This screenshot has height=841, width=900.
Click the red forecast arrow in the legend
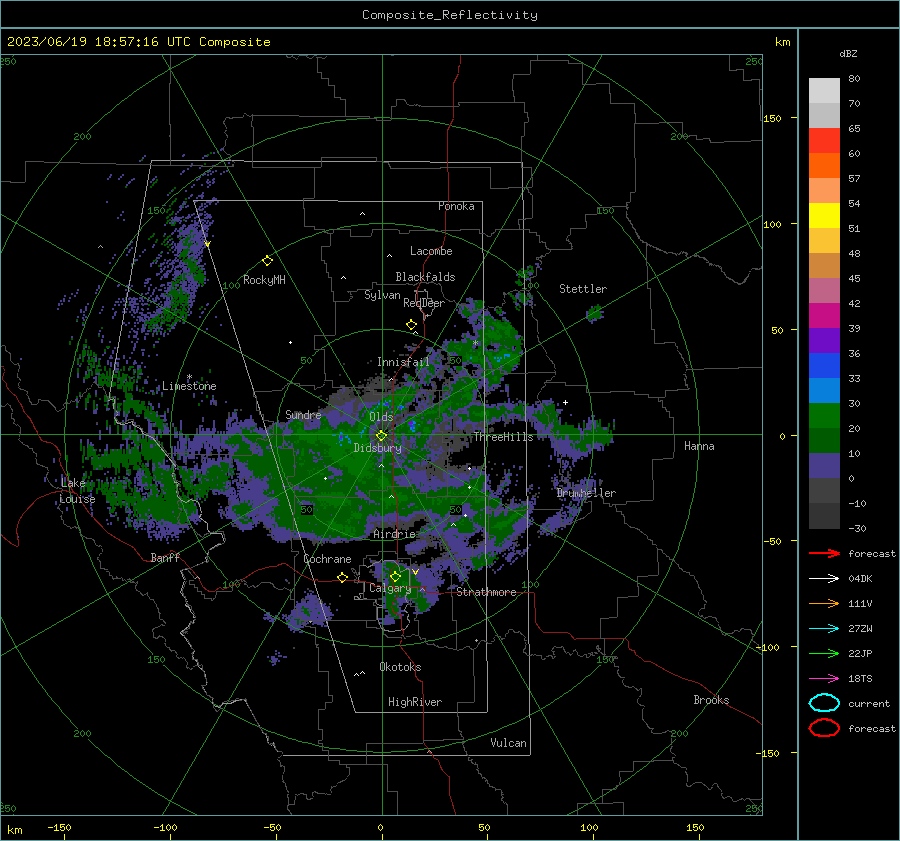(x=824, y=553)
